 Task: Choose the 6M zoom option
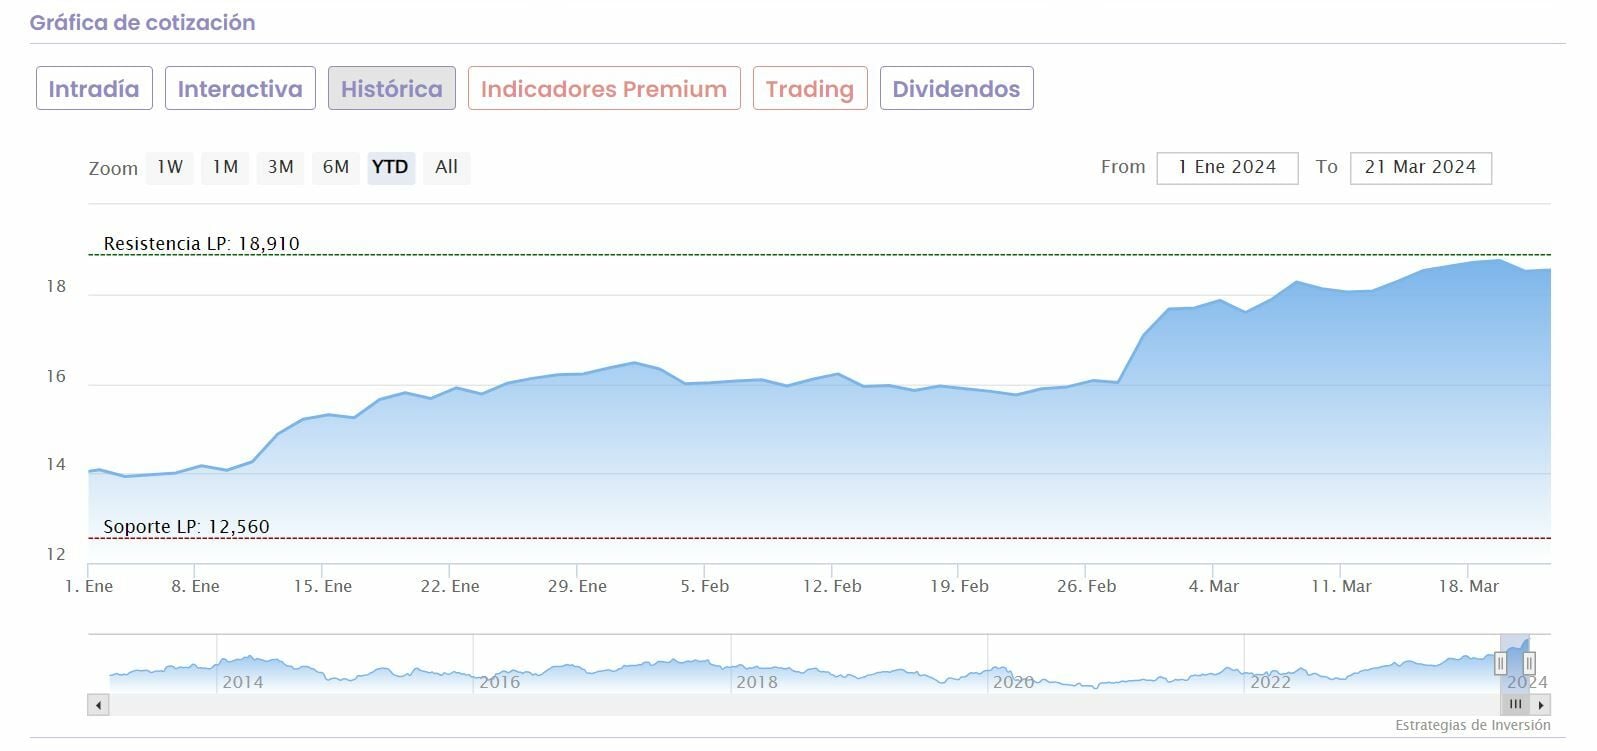coord(335,167)
